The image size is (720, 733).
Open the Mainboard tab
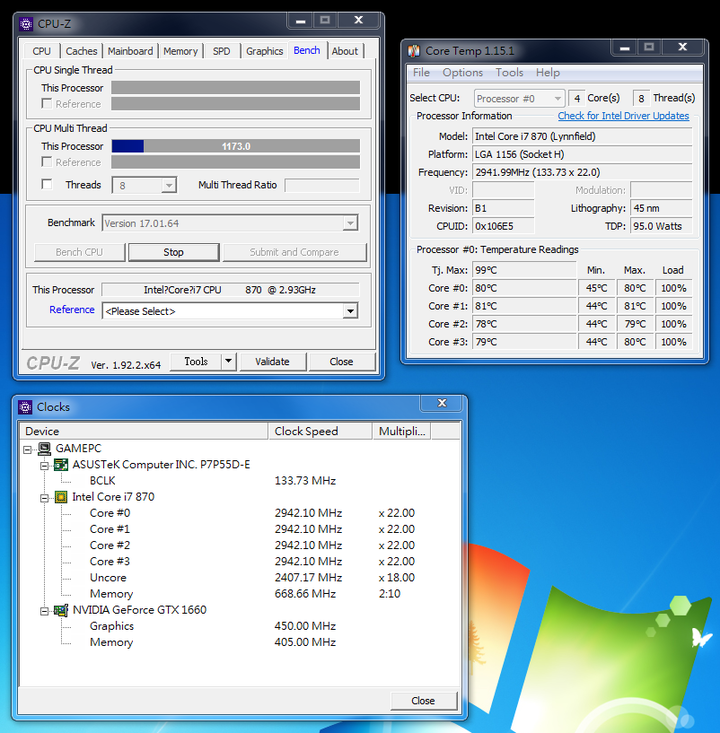tap(130, 51)
